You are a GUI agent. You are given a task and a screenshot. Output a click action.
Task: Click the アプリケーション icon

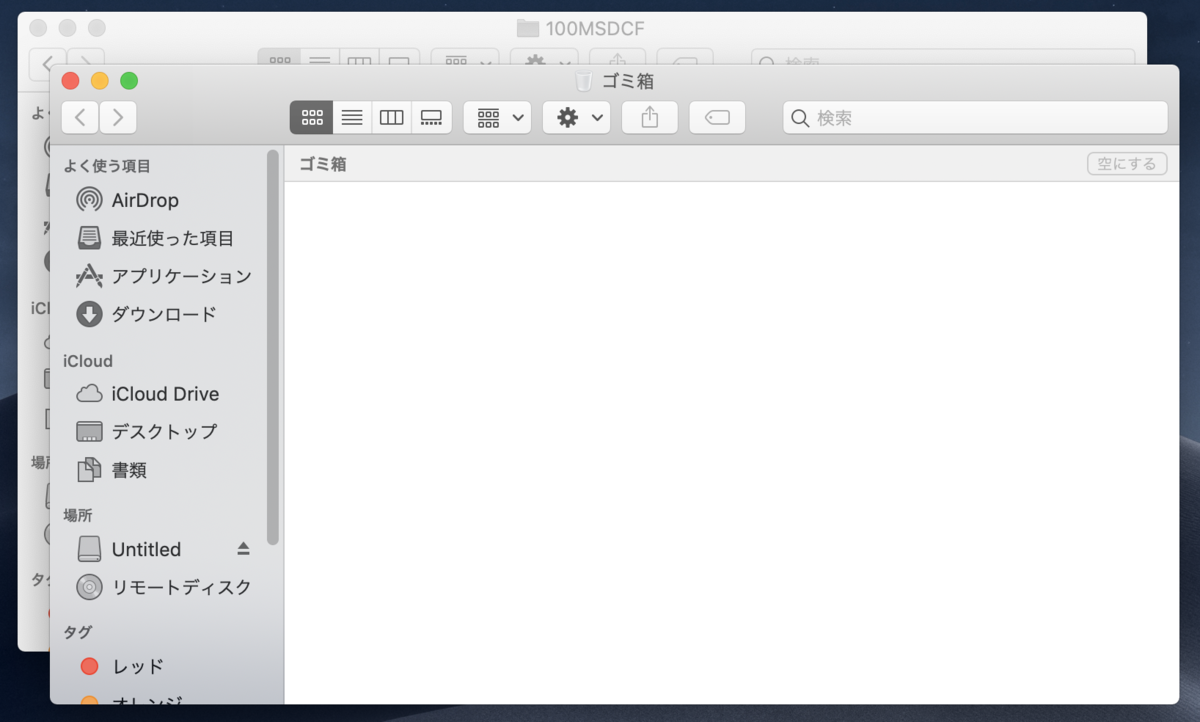click(89, 276)
